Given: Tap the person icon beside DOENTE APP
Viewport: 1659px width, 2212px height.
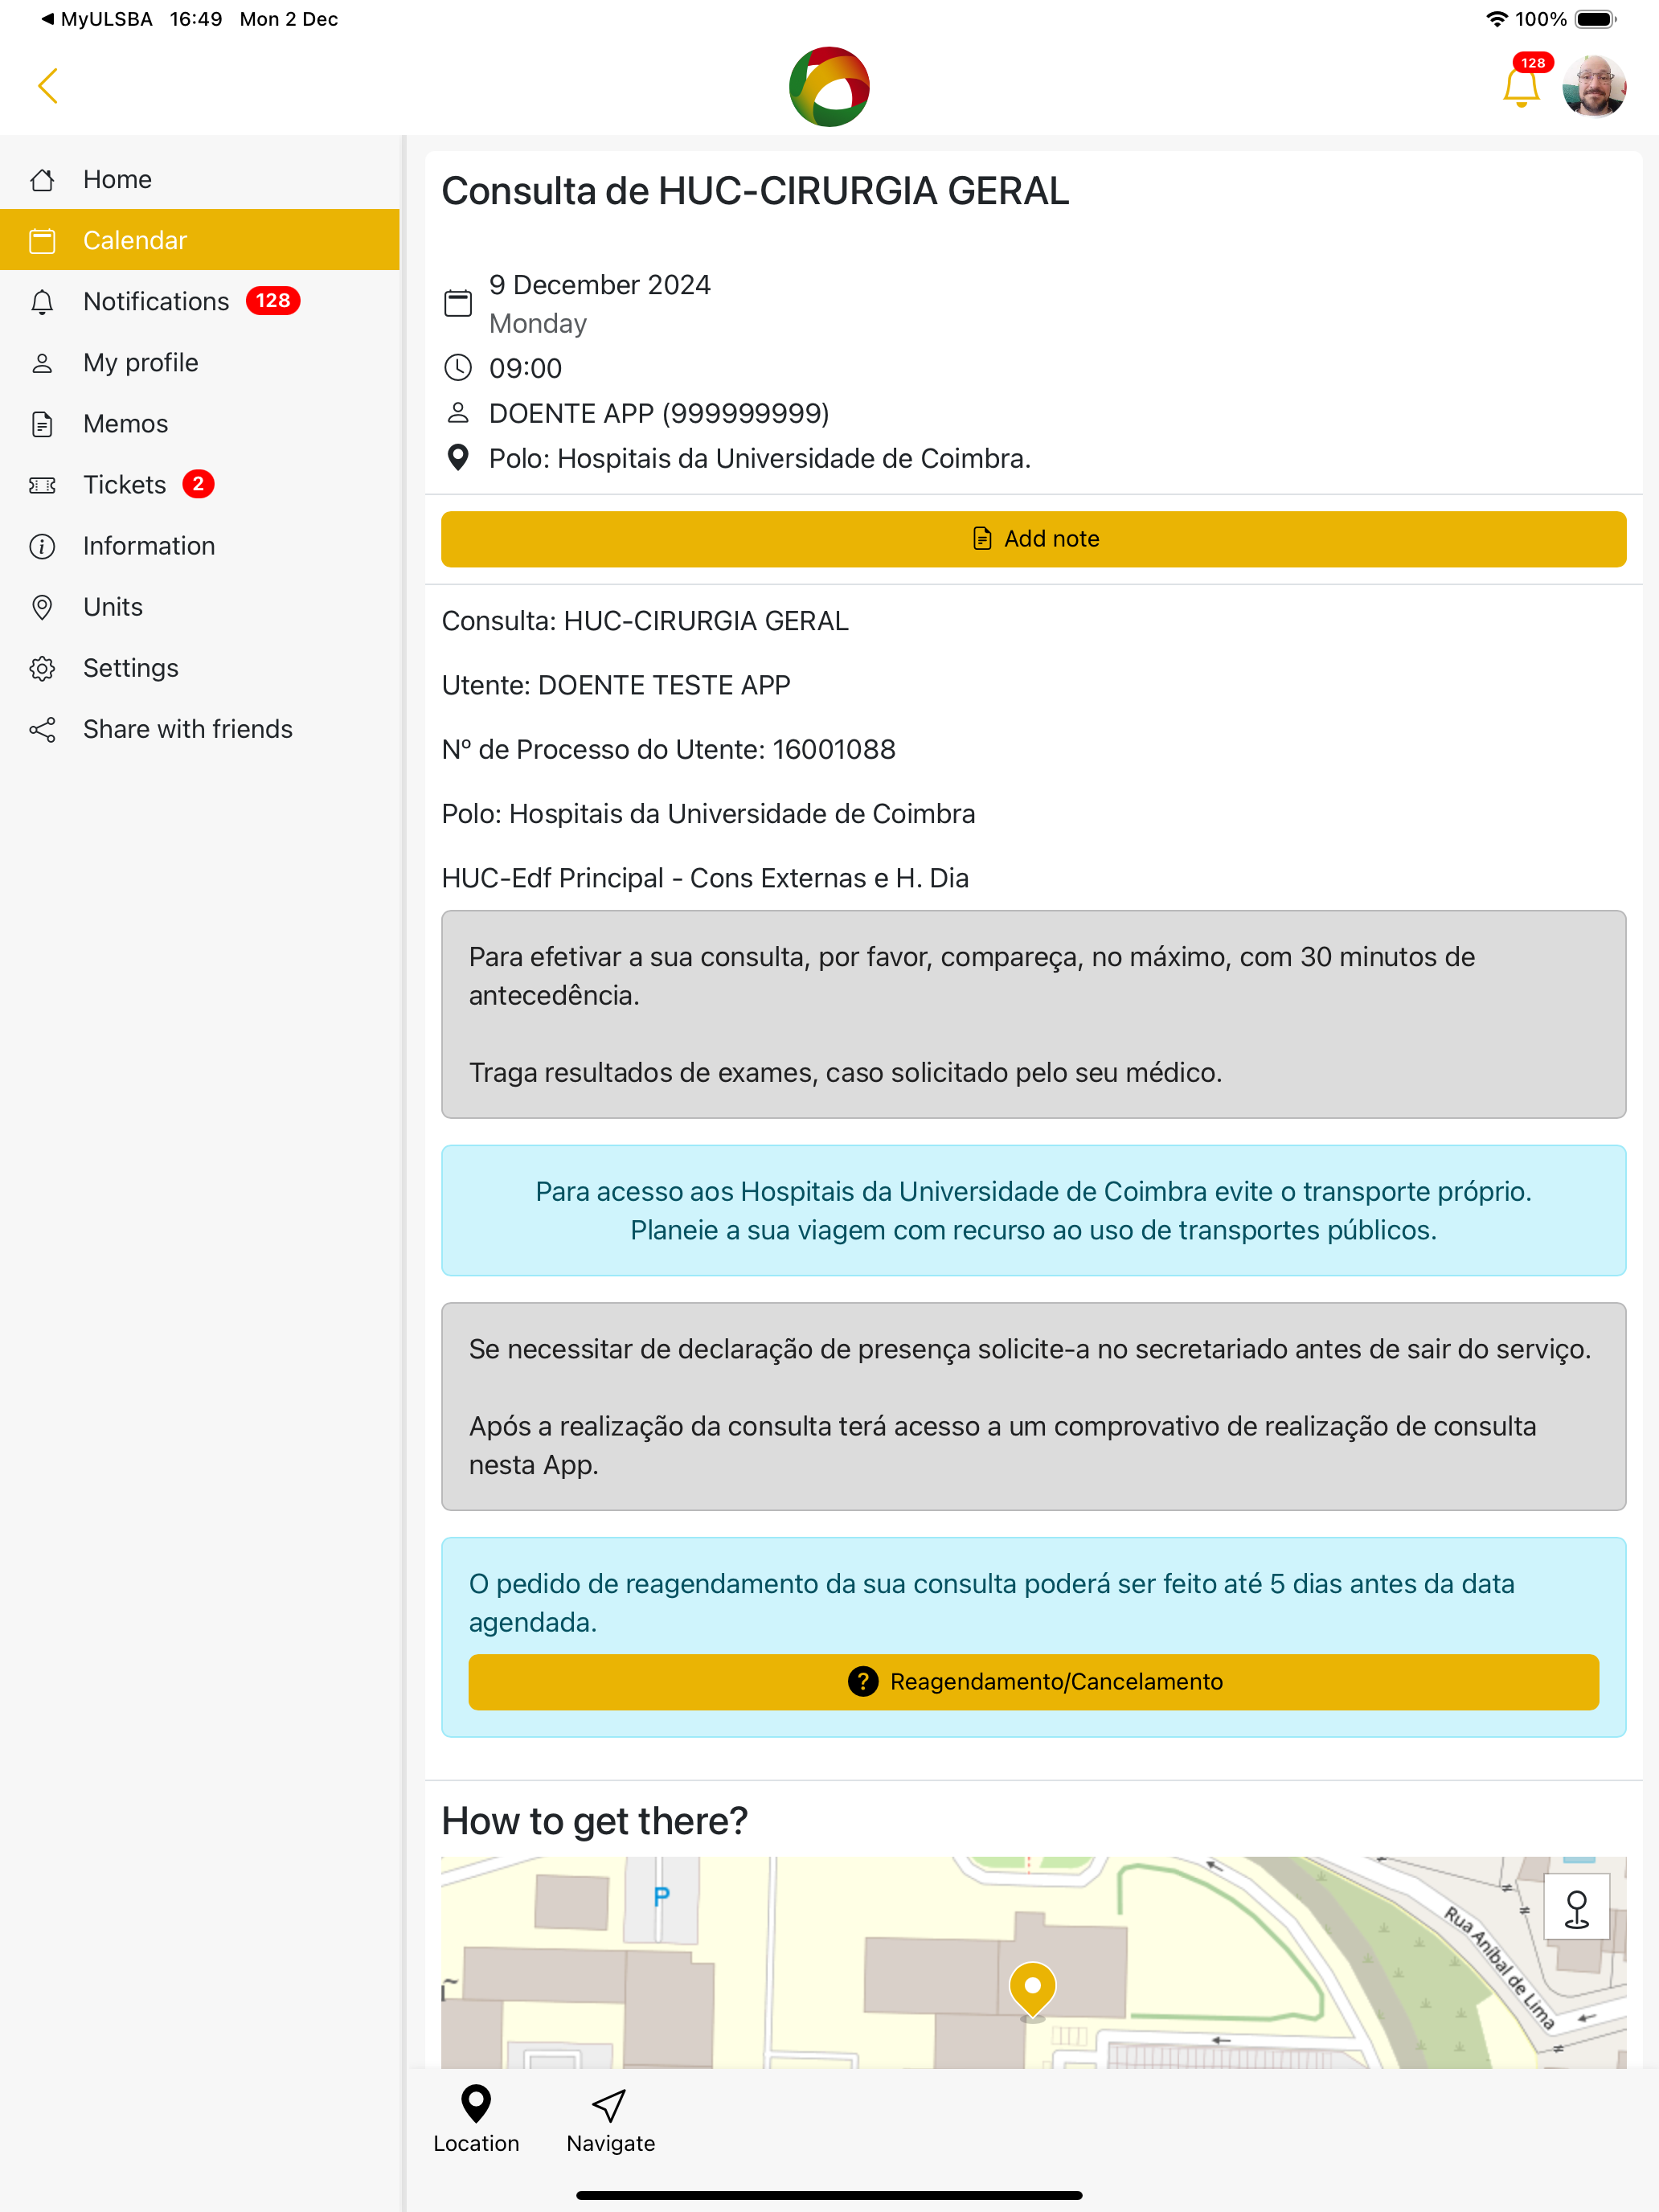Looking at the screenshot, I should click(458, 412).
